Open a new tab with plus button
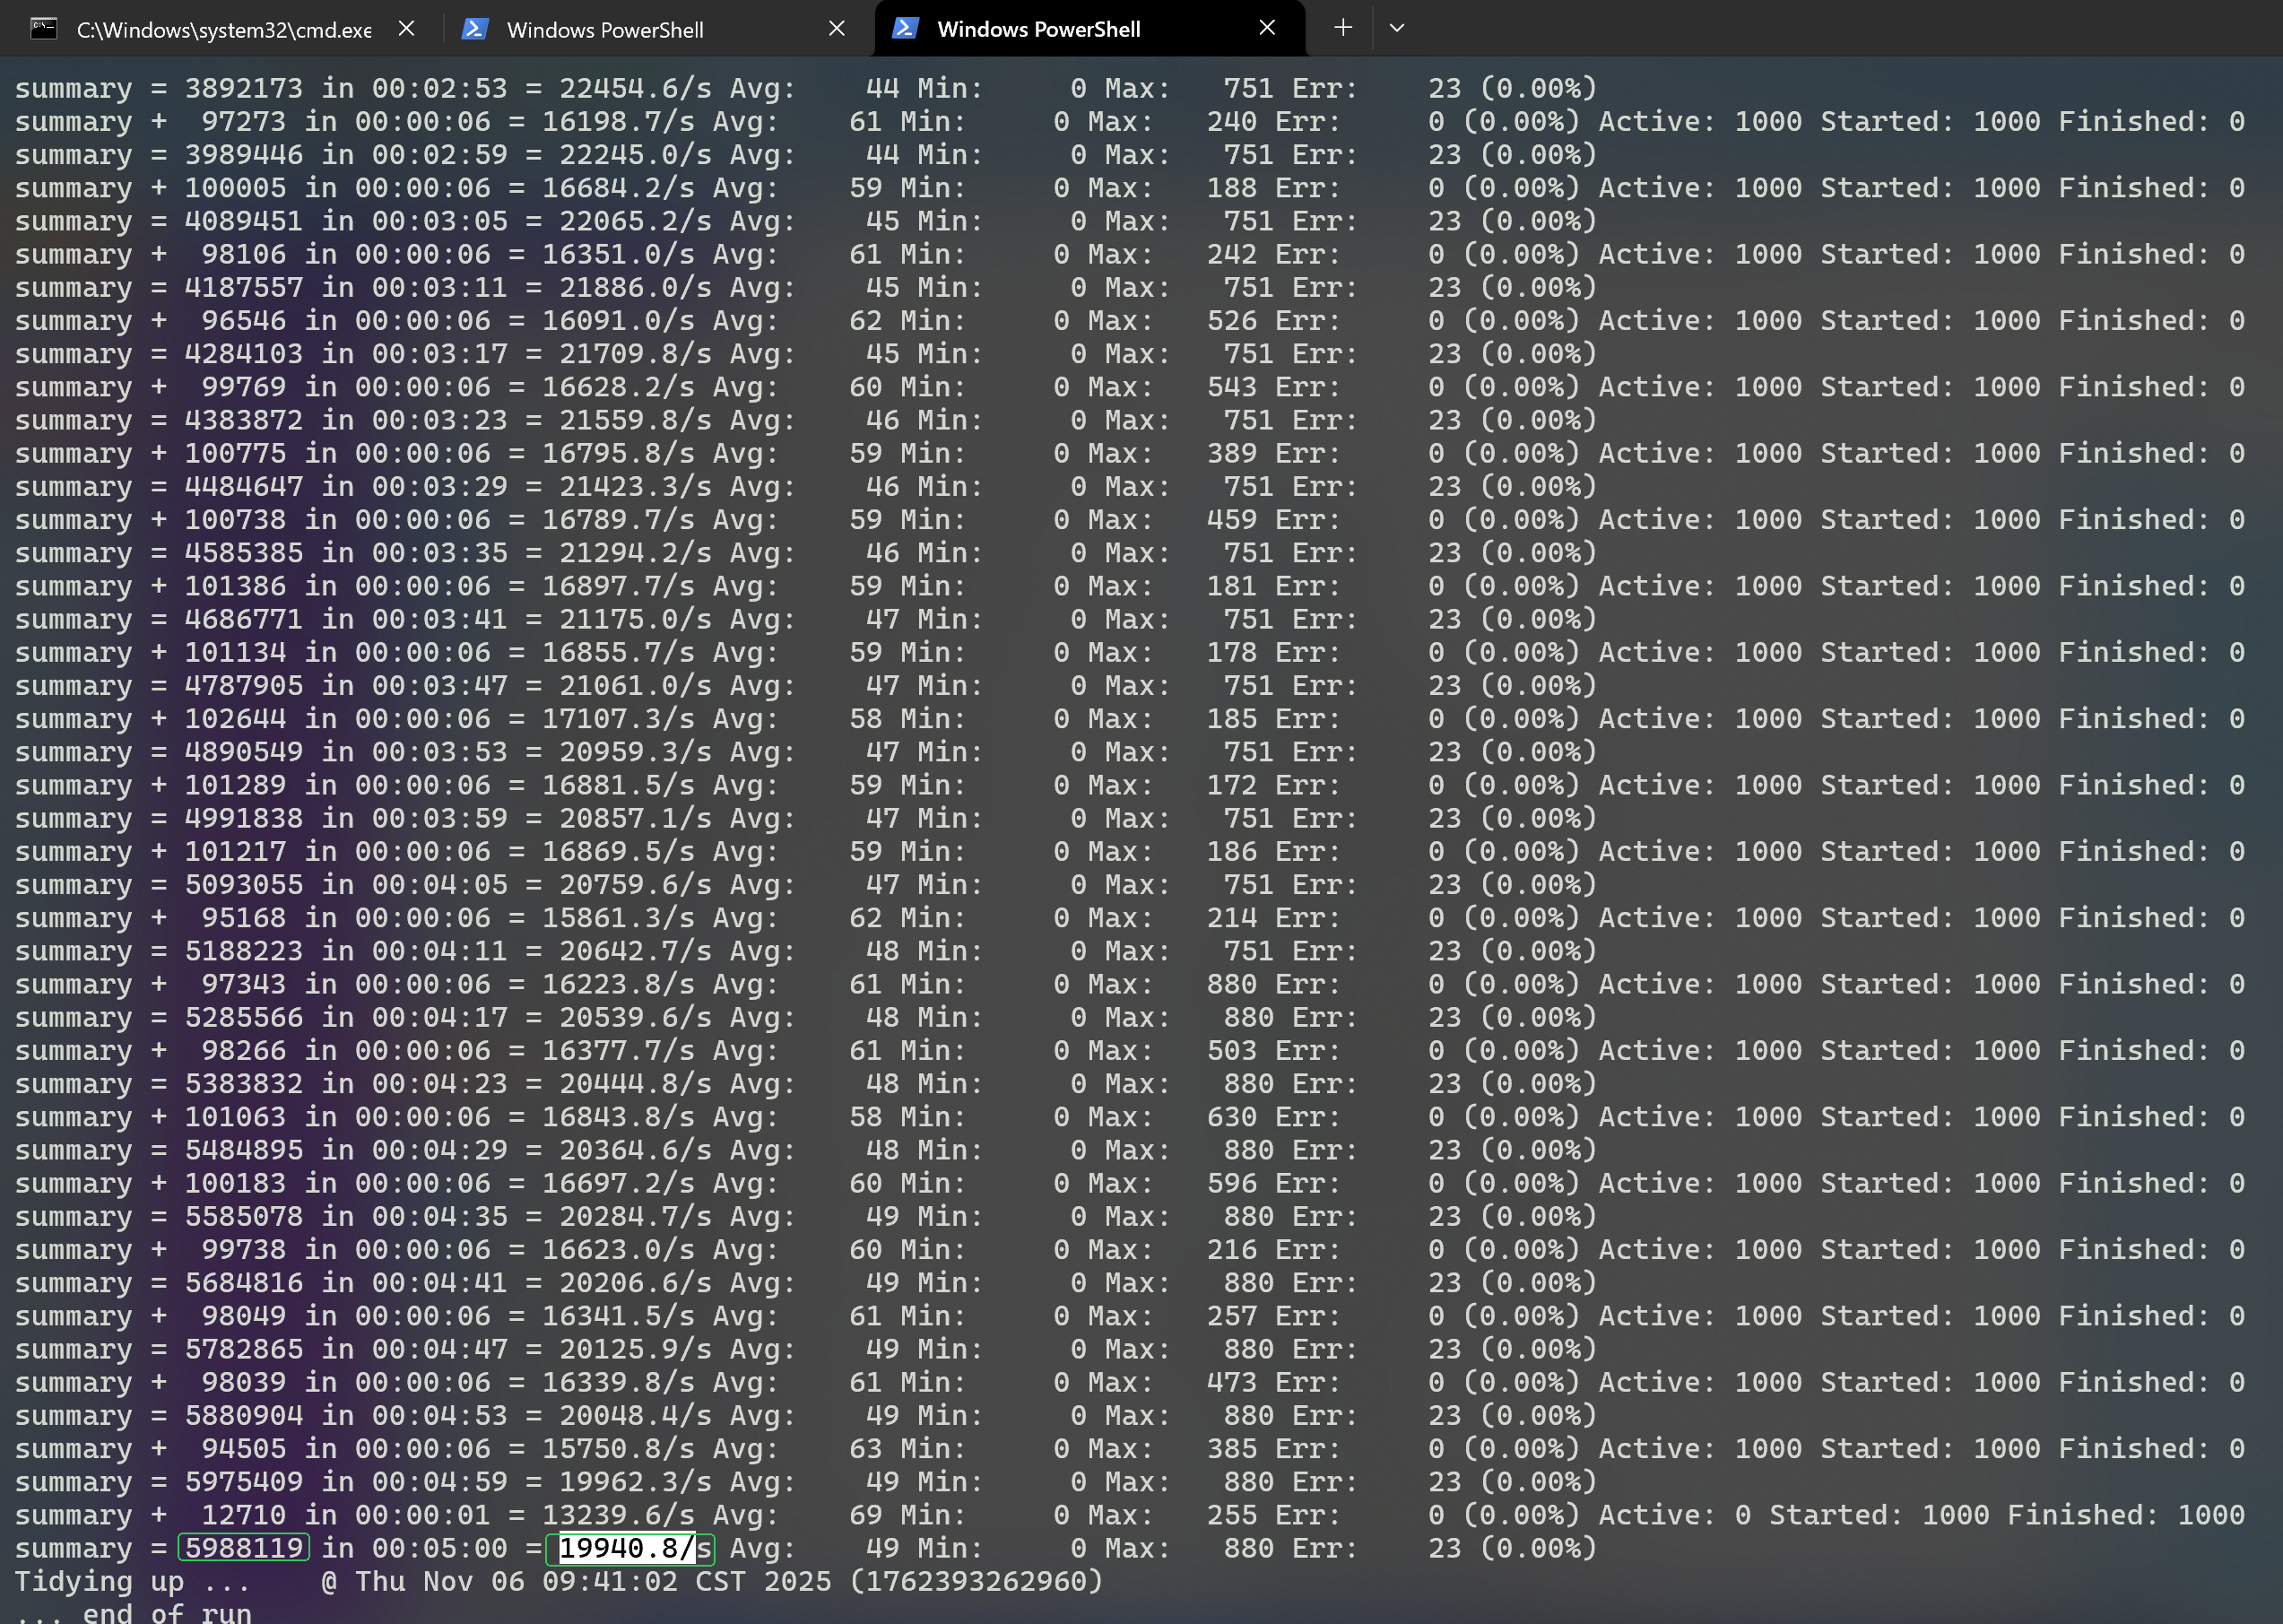 tap(1343, 28)
